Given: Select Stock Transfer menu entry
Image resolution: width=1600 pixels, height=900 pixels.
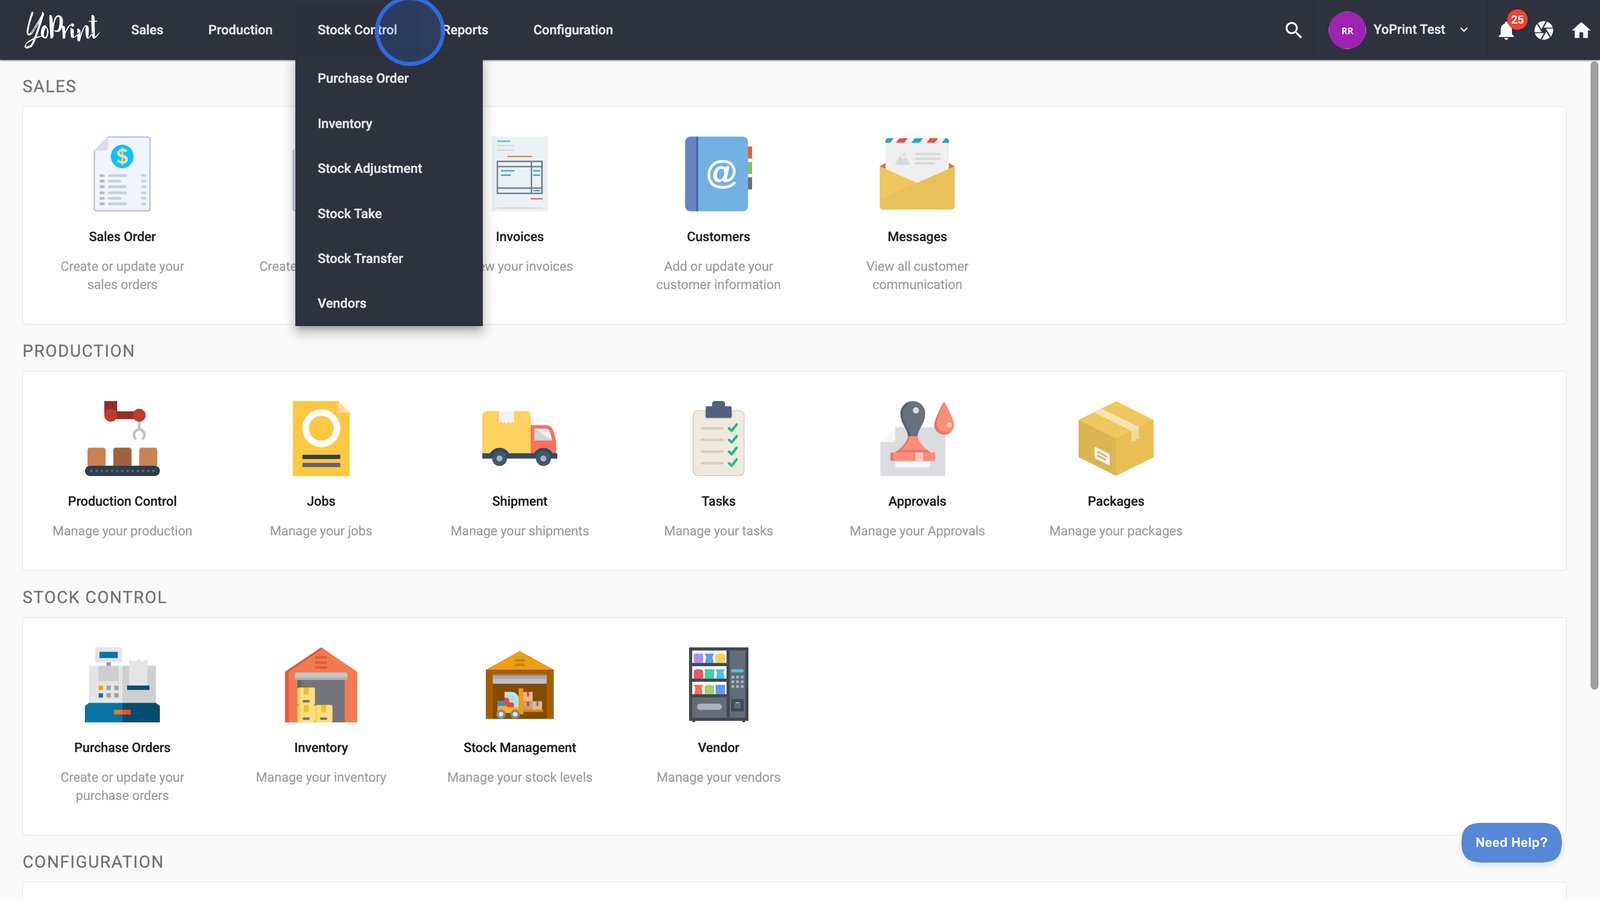Looking at the screenshot, I should 360,258.
